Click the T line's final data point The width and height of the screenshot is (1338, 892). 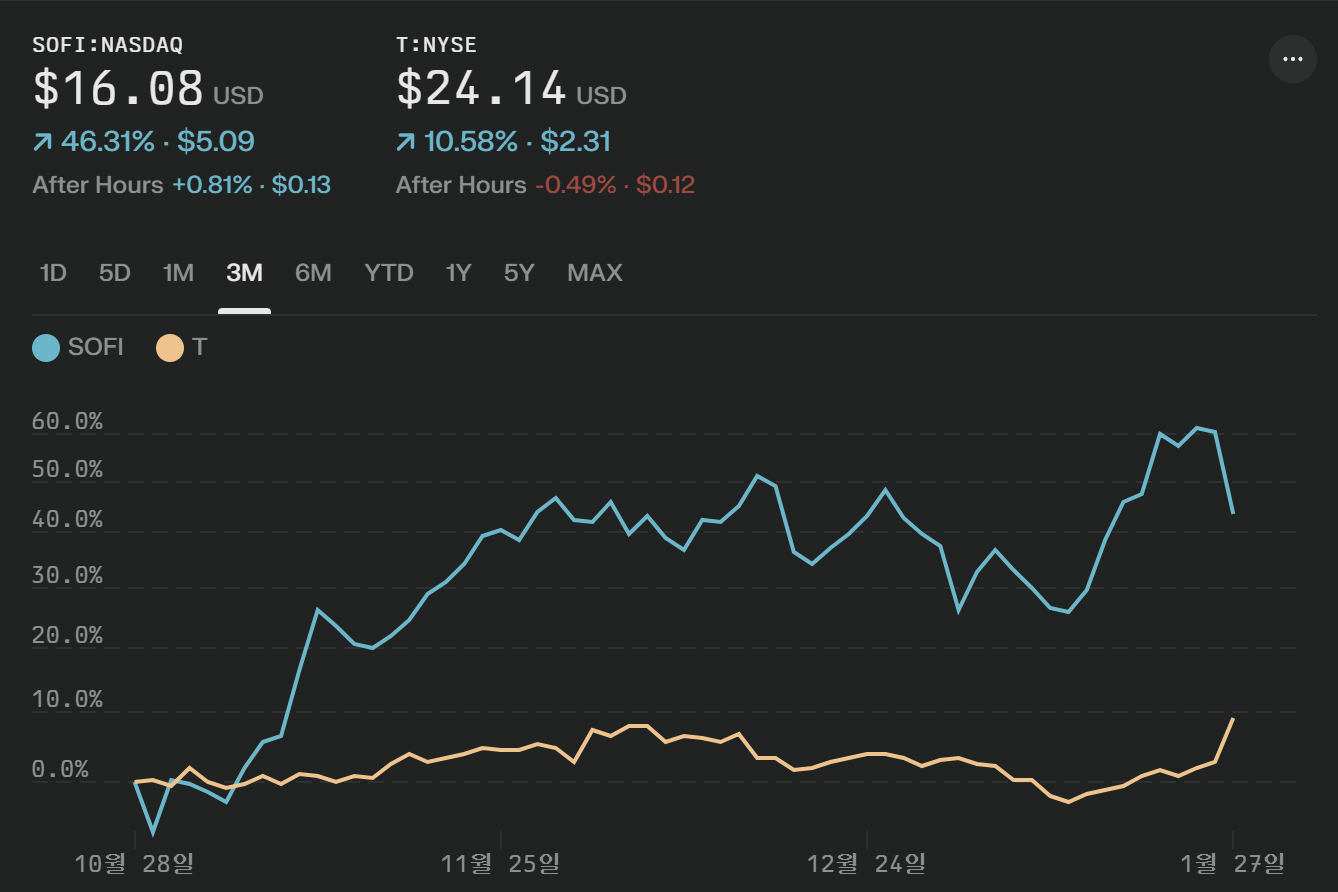pyautogui.click(x=1233, y=719)
